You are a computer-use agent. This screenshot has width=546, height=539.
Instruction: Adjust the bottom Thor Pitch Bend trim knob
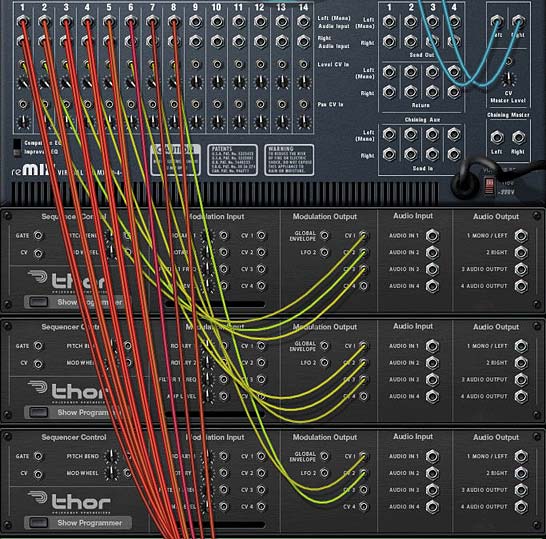(111, 456)
